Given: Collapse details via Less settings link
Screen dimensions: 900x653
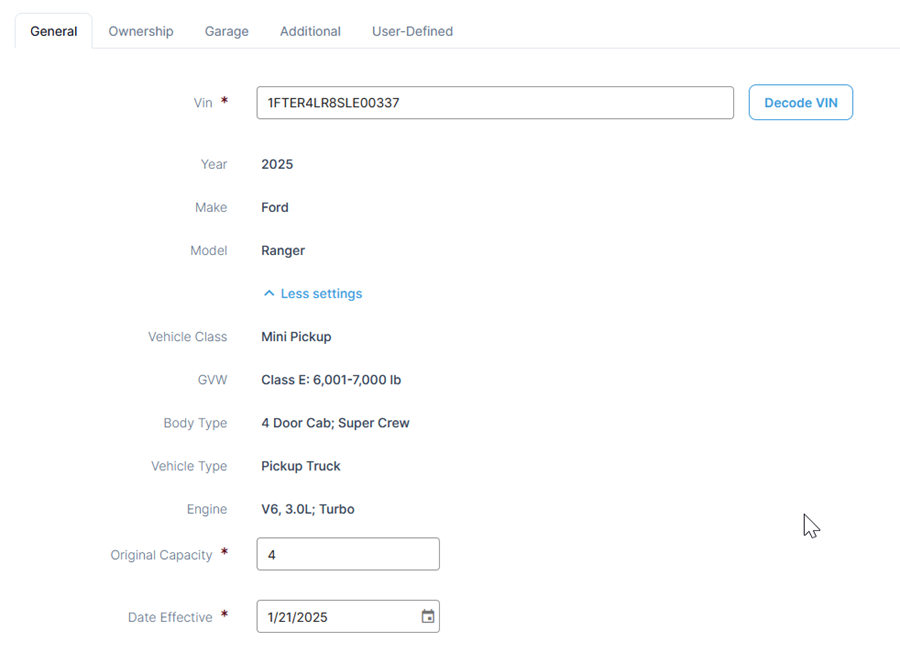Looking at the screenshot, I should (321, 293).
